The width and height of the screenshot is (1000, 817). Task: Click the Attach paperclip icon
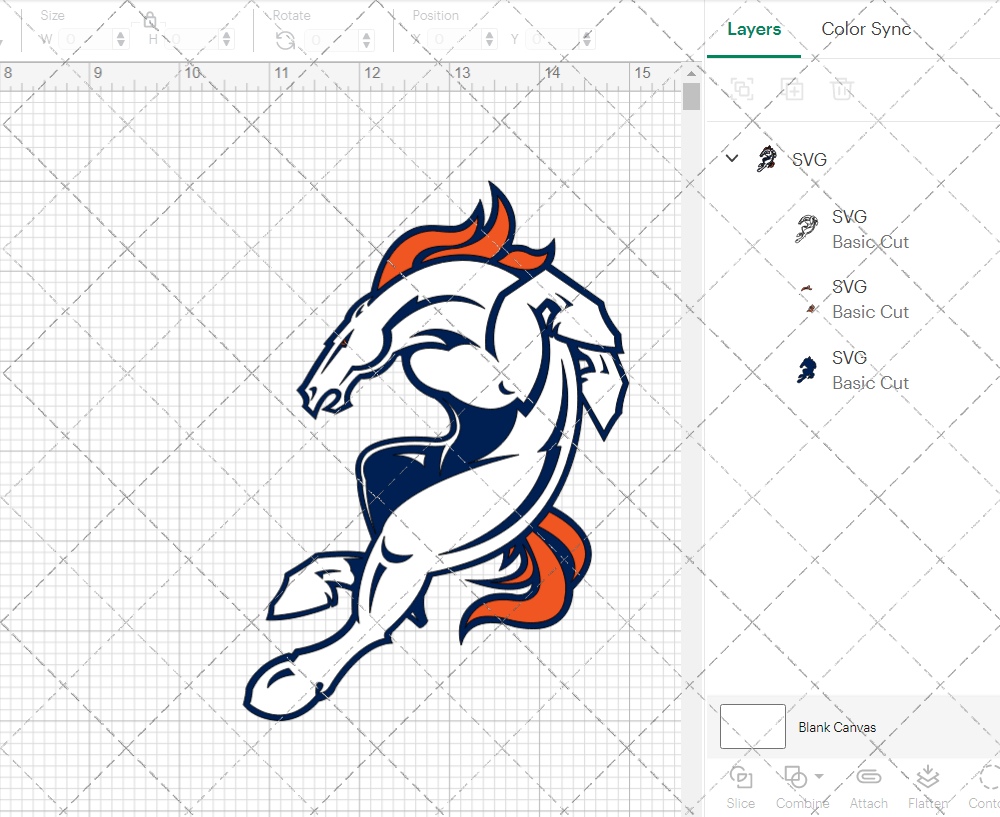point(868,777)
